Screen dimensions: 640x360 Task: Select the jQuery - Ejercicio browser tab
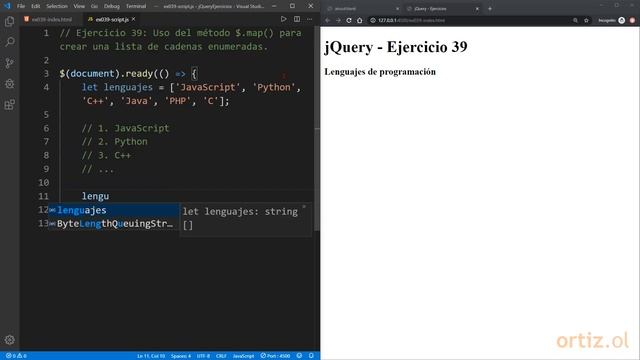(443, 9)
